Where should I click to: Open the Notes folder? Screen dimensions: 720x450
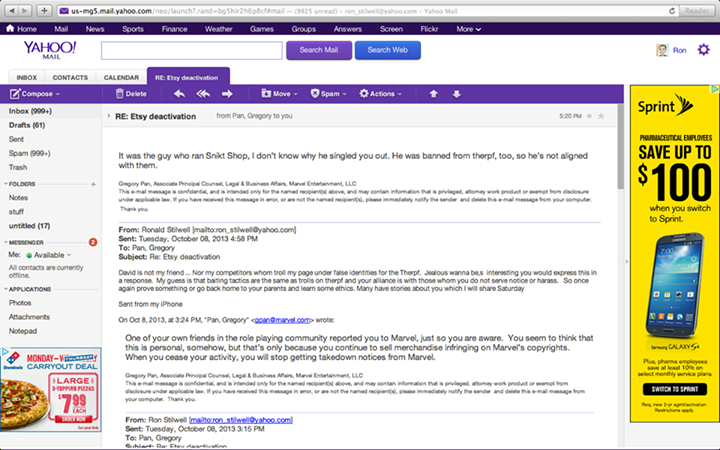click(18, 198)
